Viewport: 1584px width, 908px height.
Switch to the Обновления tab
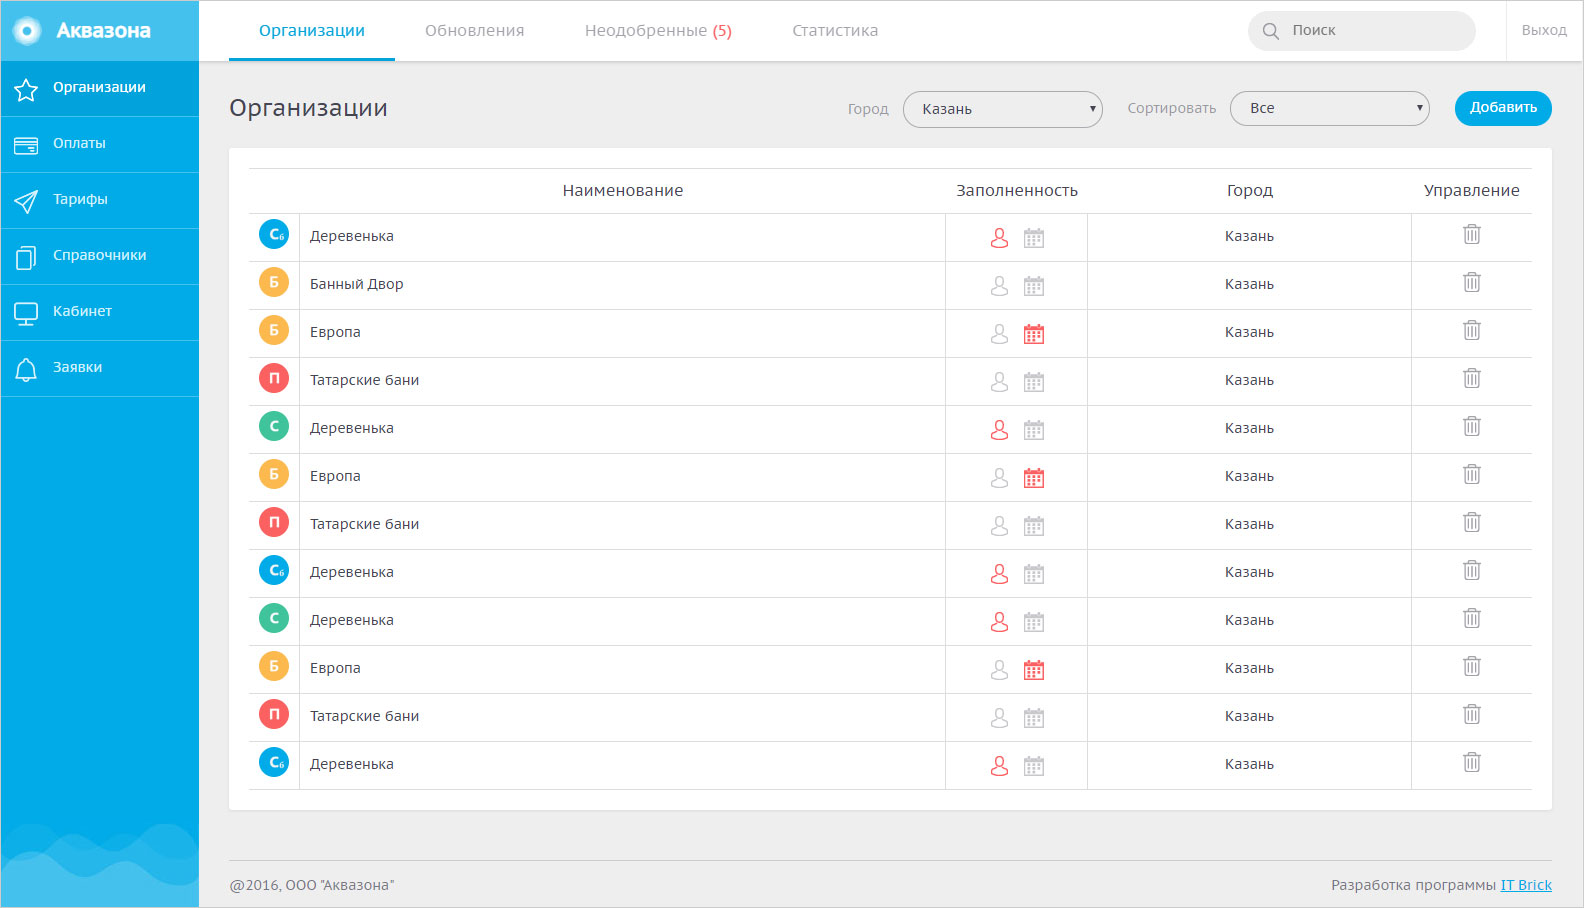474,31
